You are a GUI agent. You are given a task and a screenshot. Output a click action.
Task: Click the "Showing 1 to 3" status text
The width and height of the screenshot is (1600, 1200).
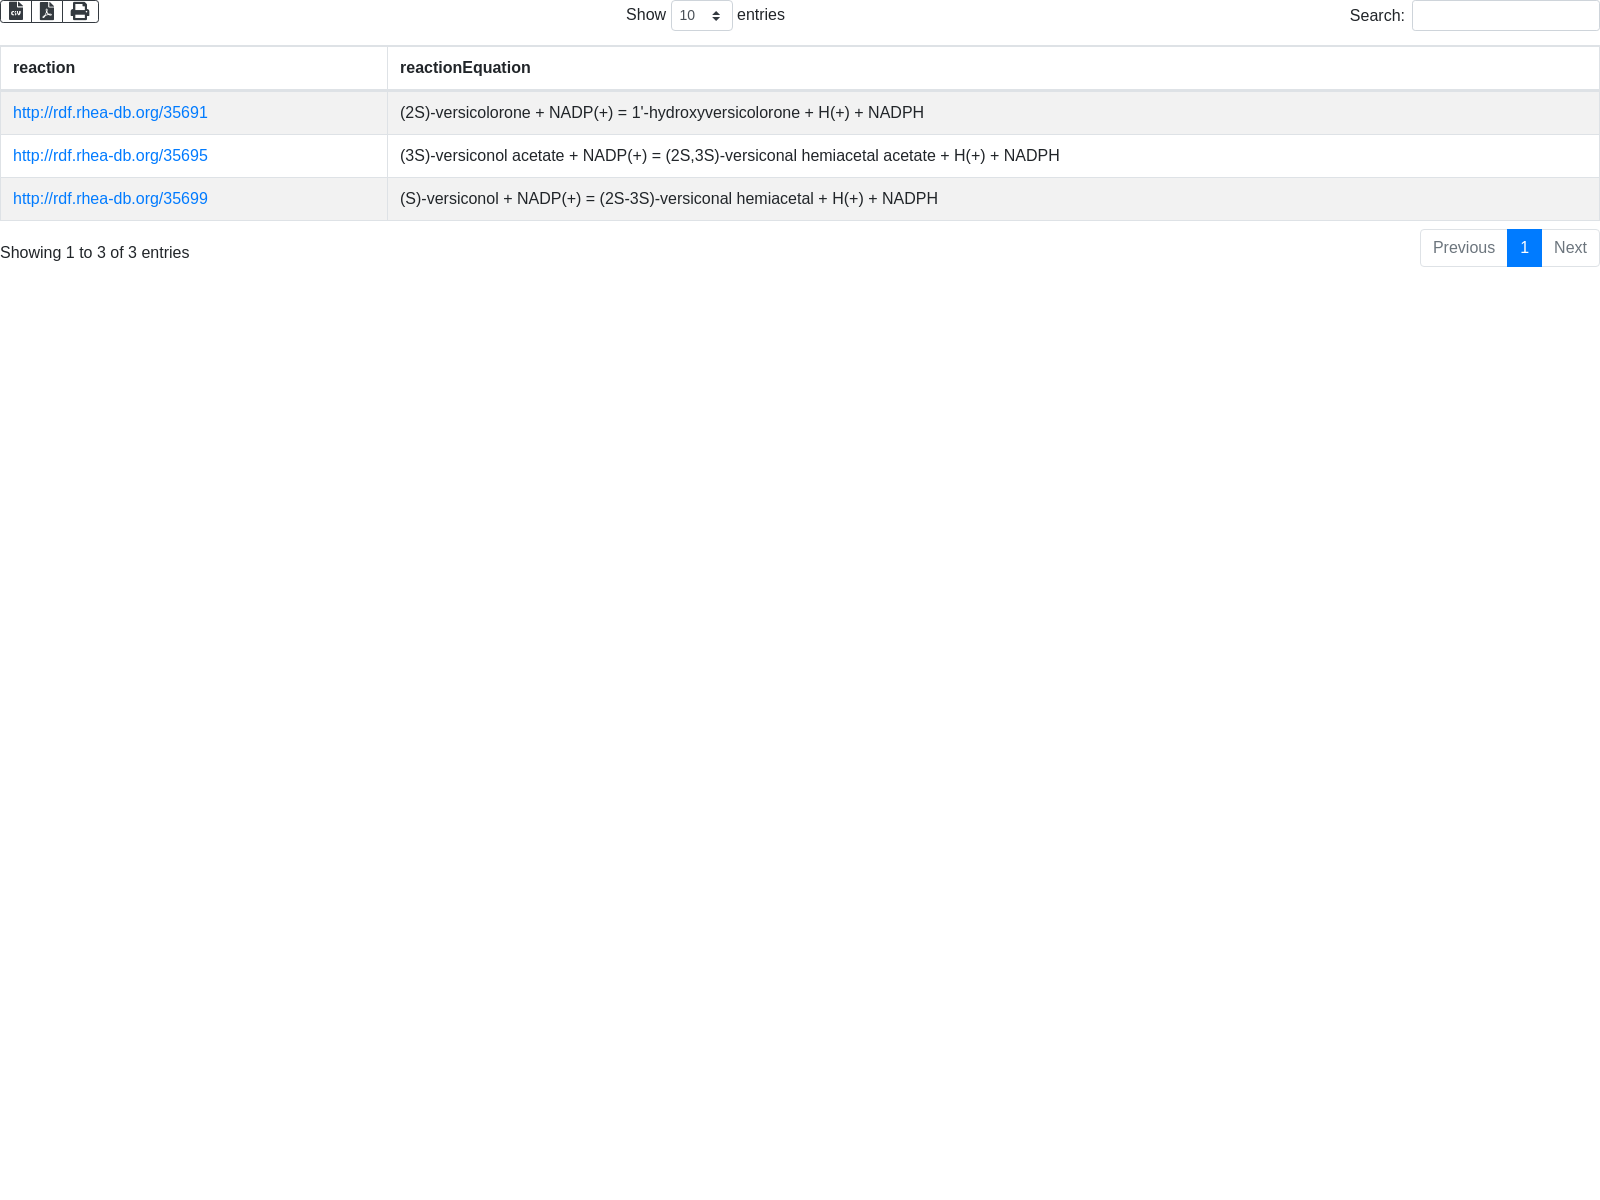(x=95, y=253)
